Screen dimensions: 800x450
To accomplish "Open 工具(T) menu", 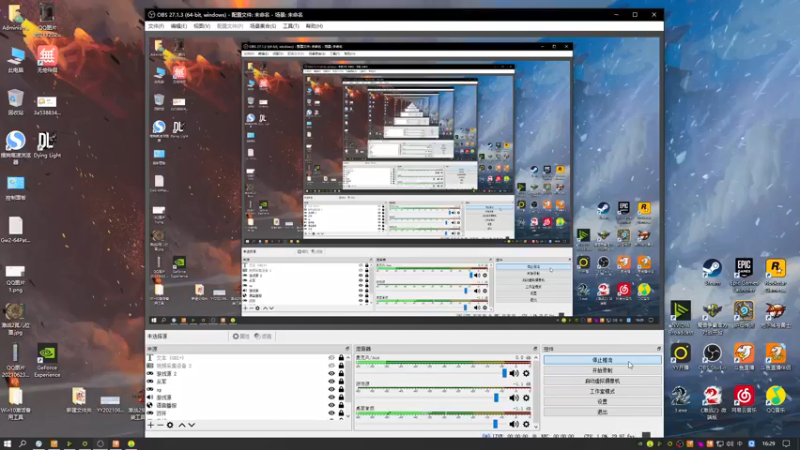I will point(291,26).
